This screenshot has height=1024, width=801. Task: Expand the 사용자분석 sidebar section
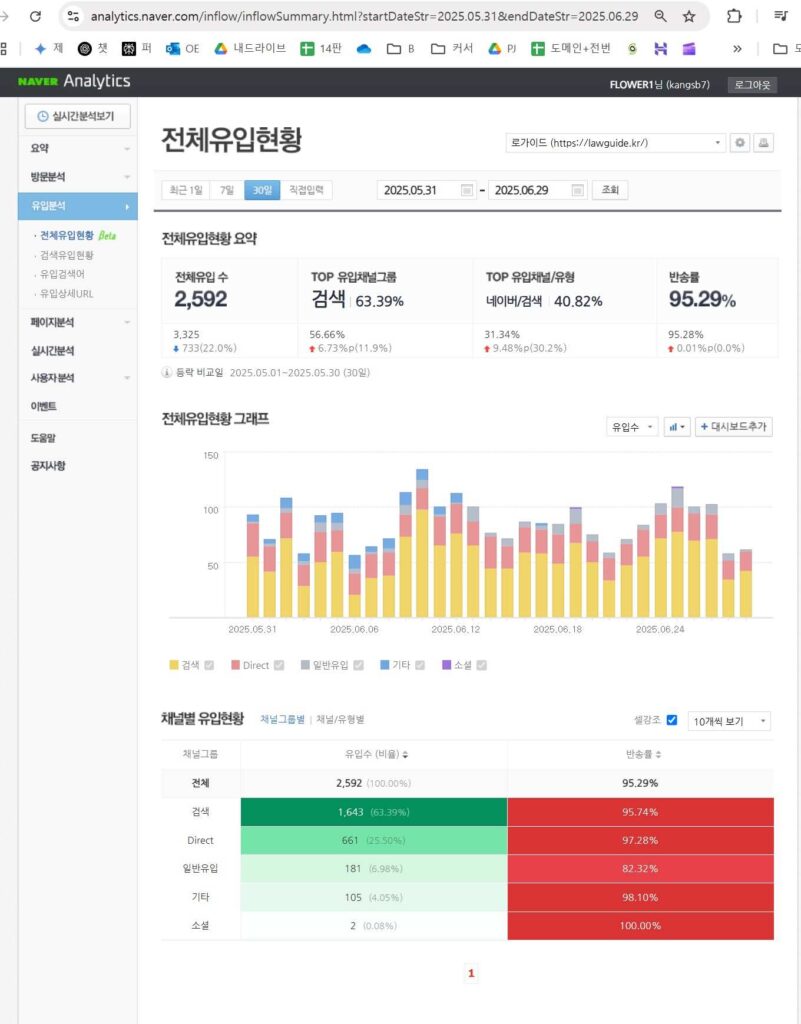point(78,377)
